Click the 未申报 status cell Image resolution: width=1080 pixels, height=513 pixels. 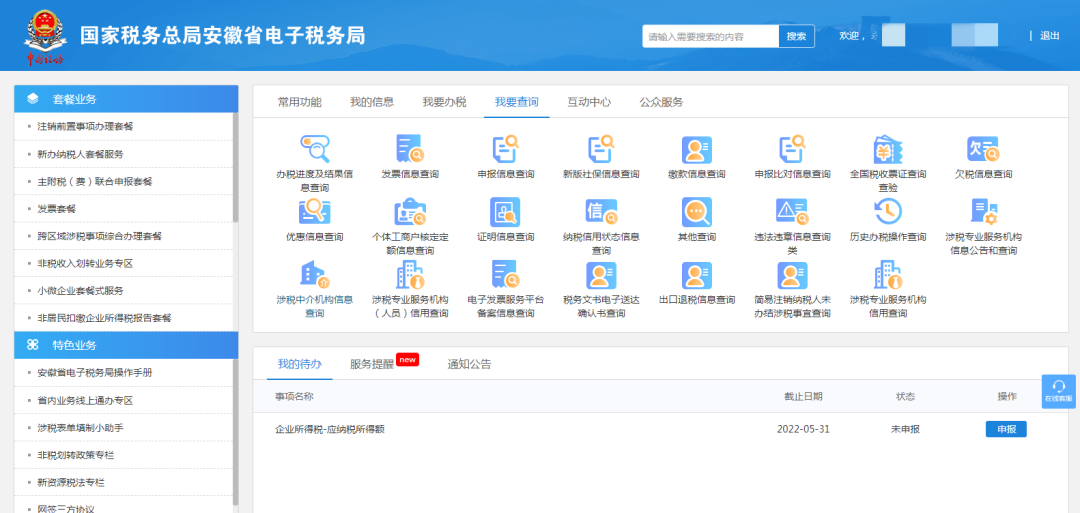pos(905,429)
